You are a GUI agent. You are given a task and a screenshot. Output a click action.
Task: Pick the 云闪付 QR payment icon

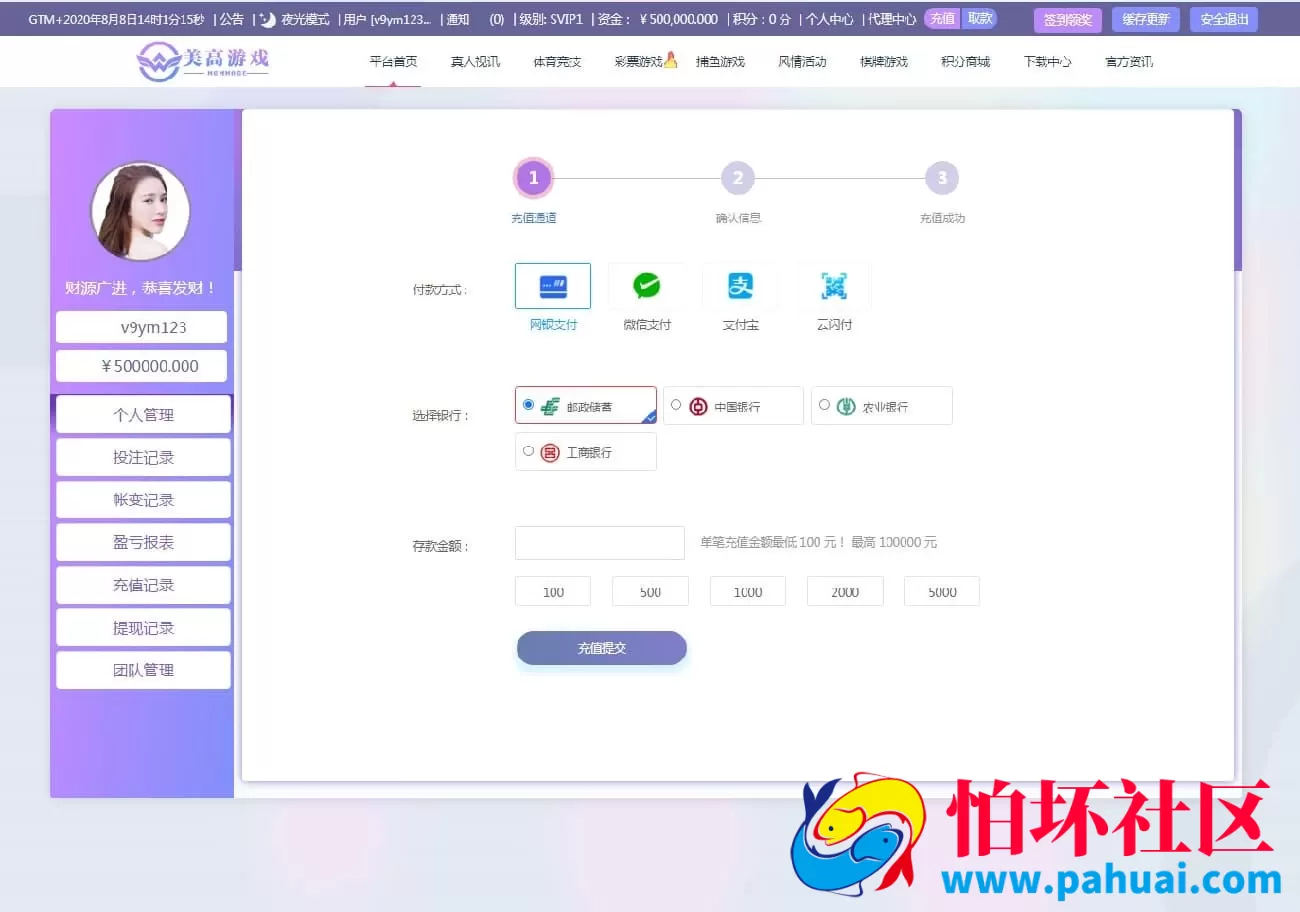click(833, 285)
